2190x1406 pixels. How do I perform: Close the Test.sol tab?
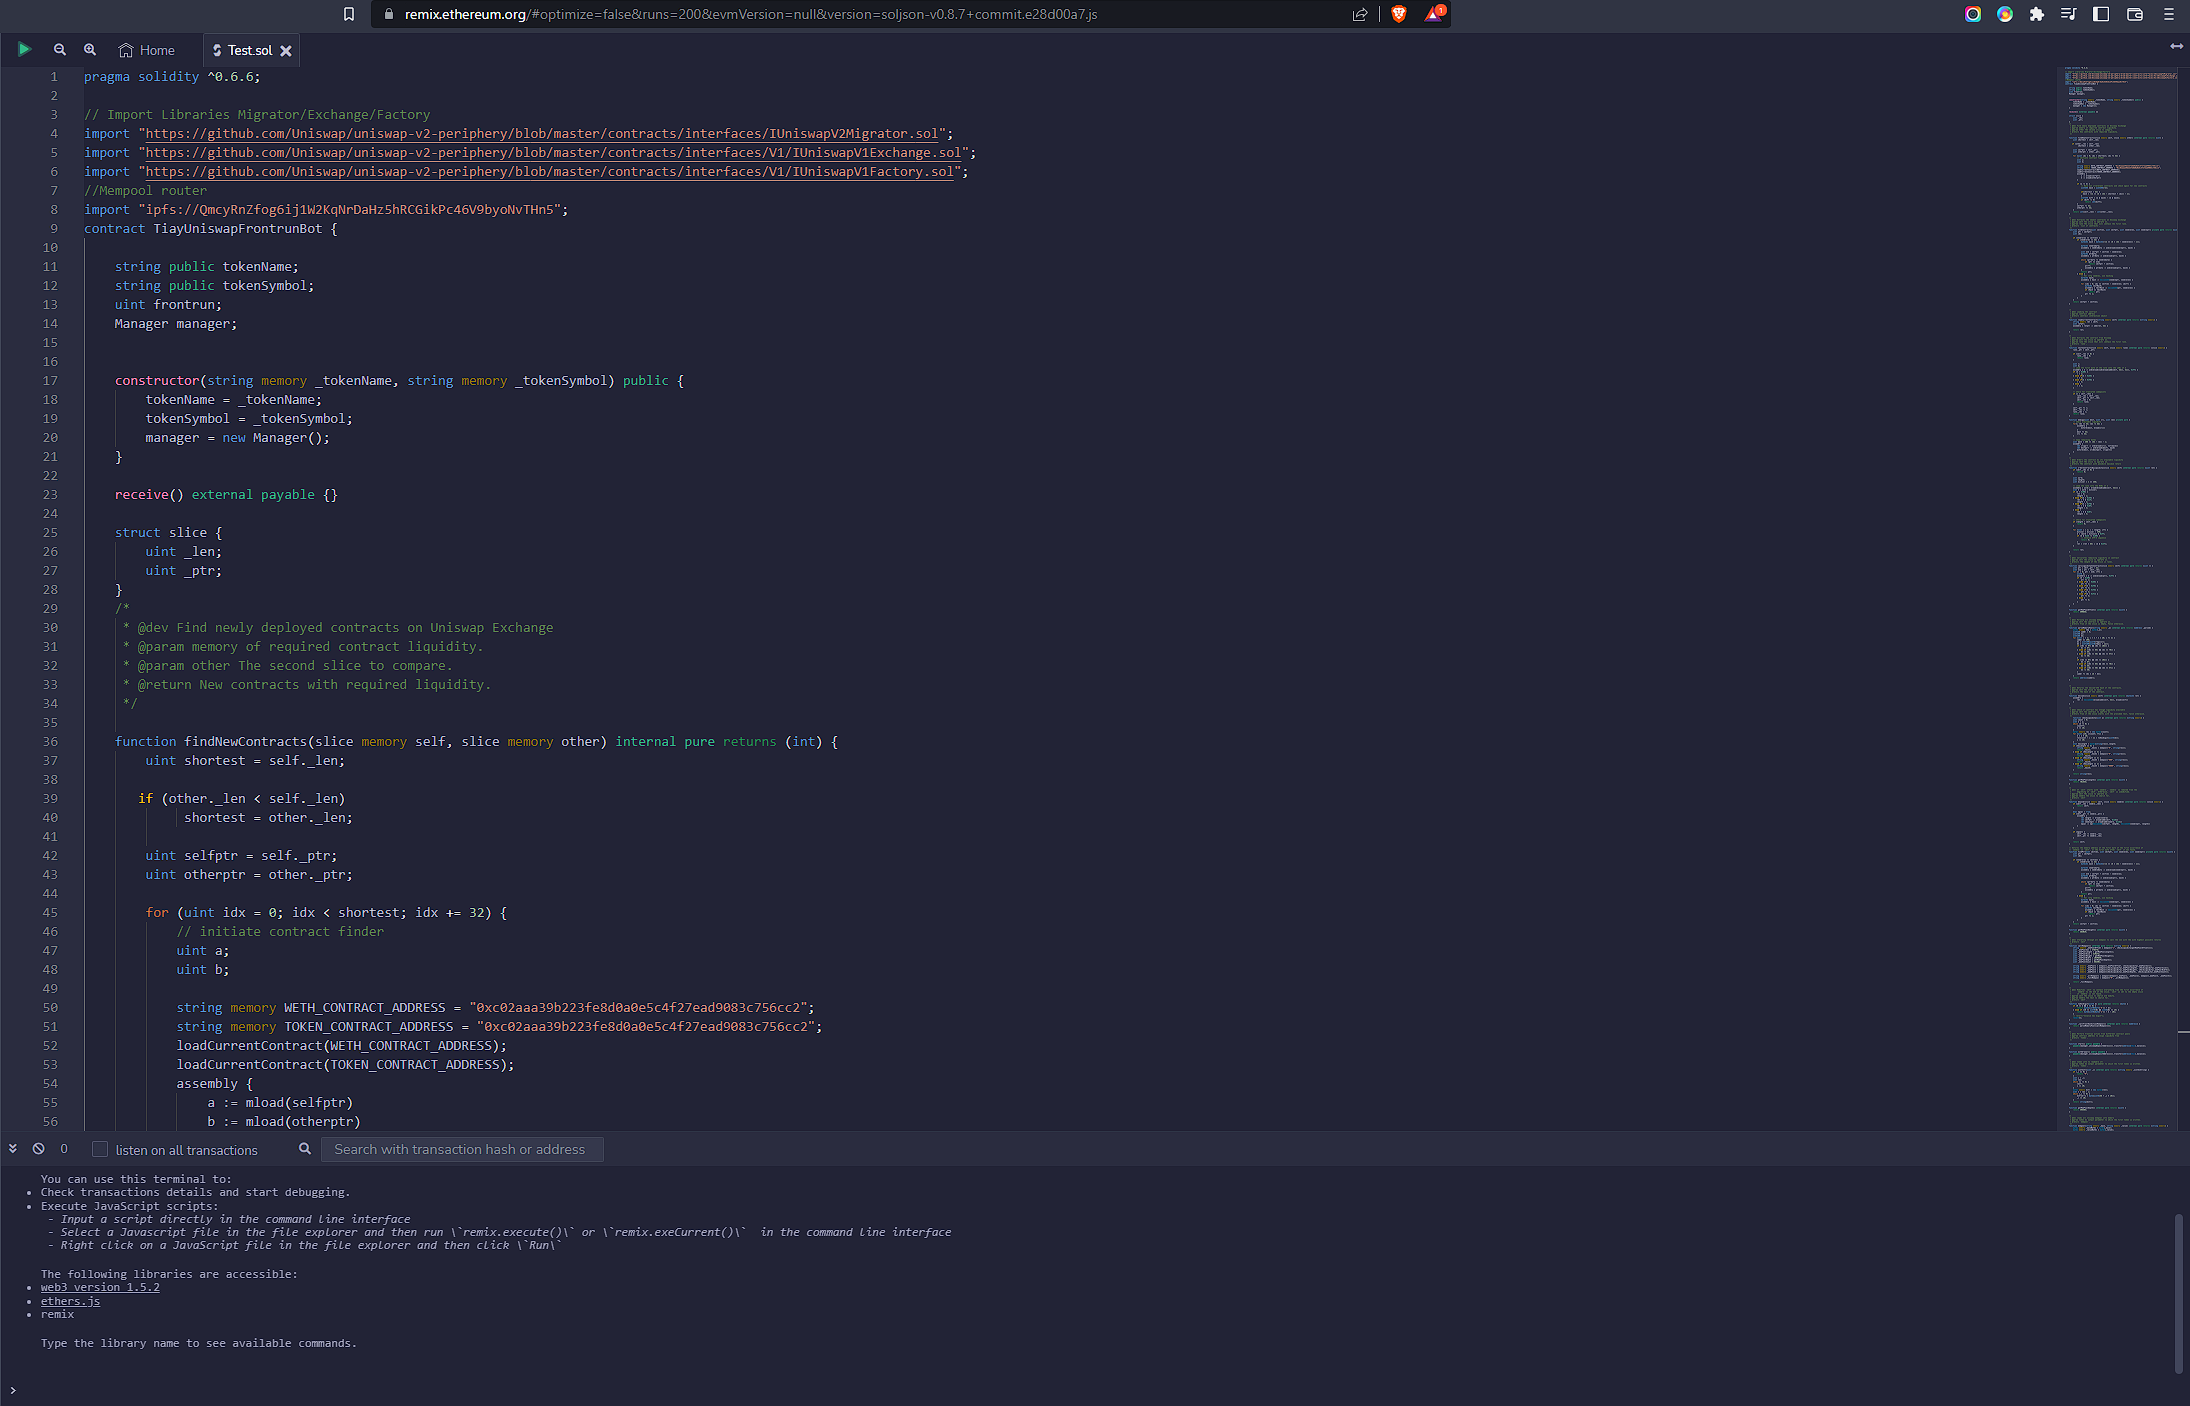click(x=286, y=50)
